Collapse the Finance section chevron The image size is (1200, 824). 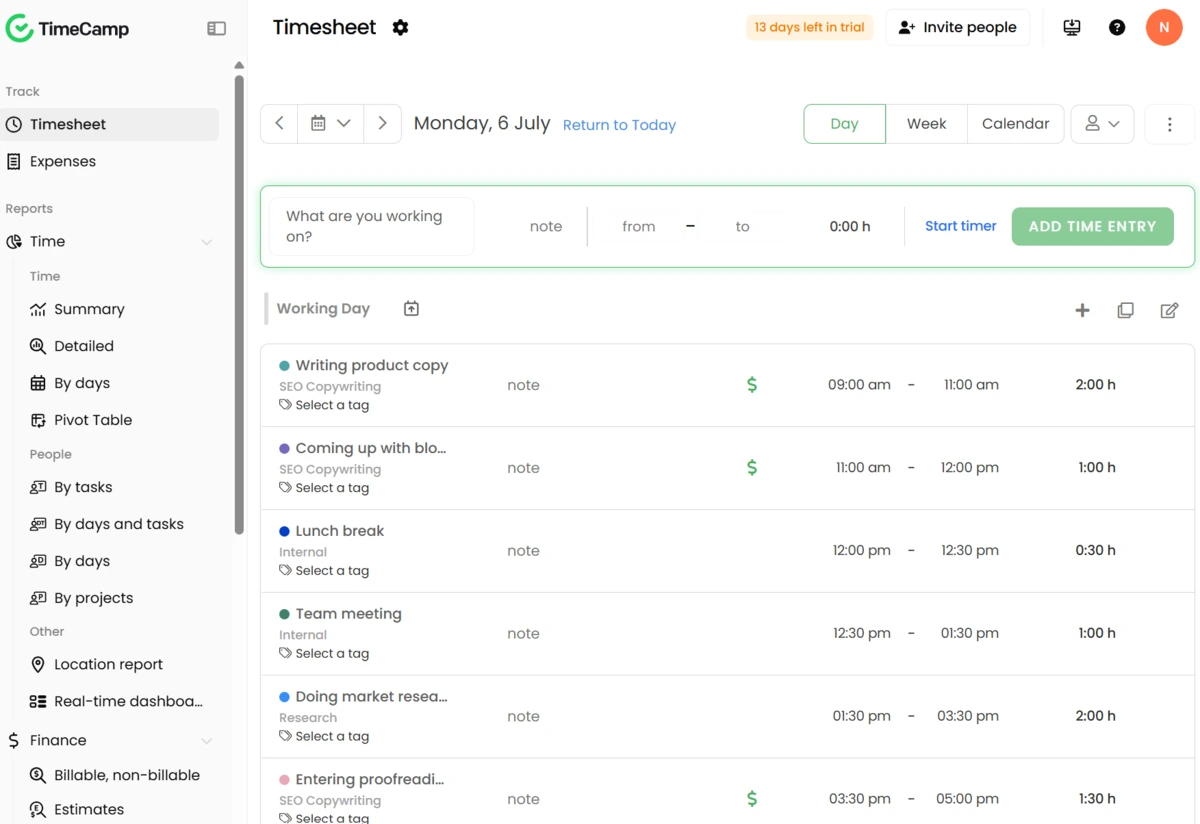[x=207, y=741]
